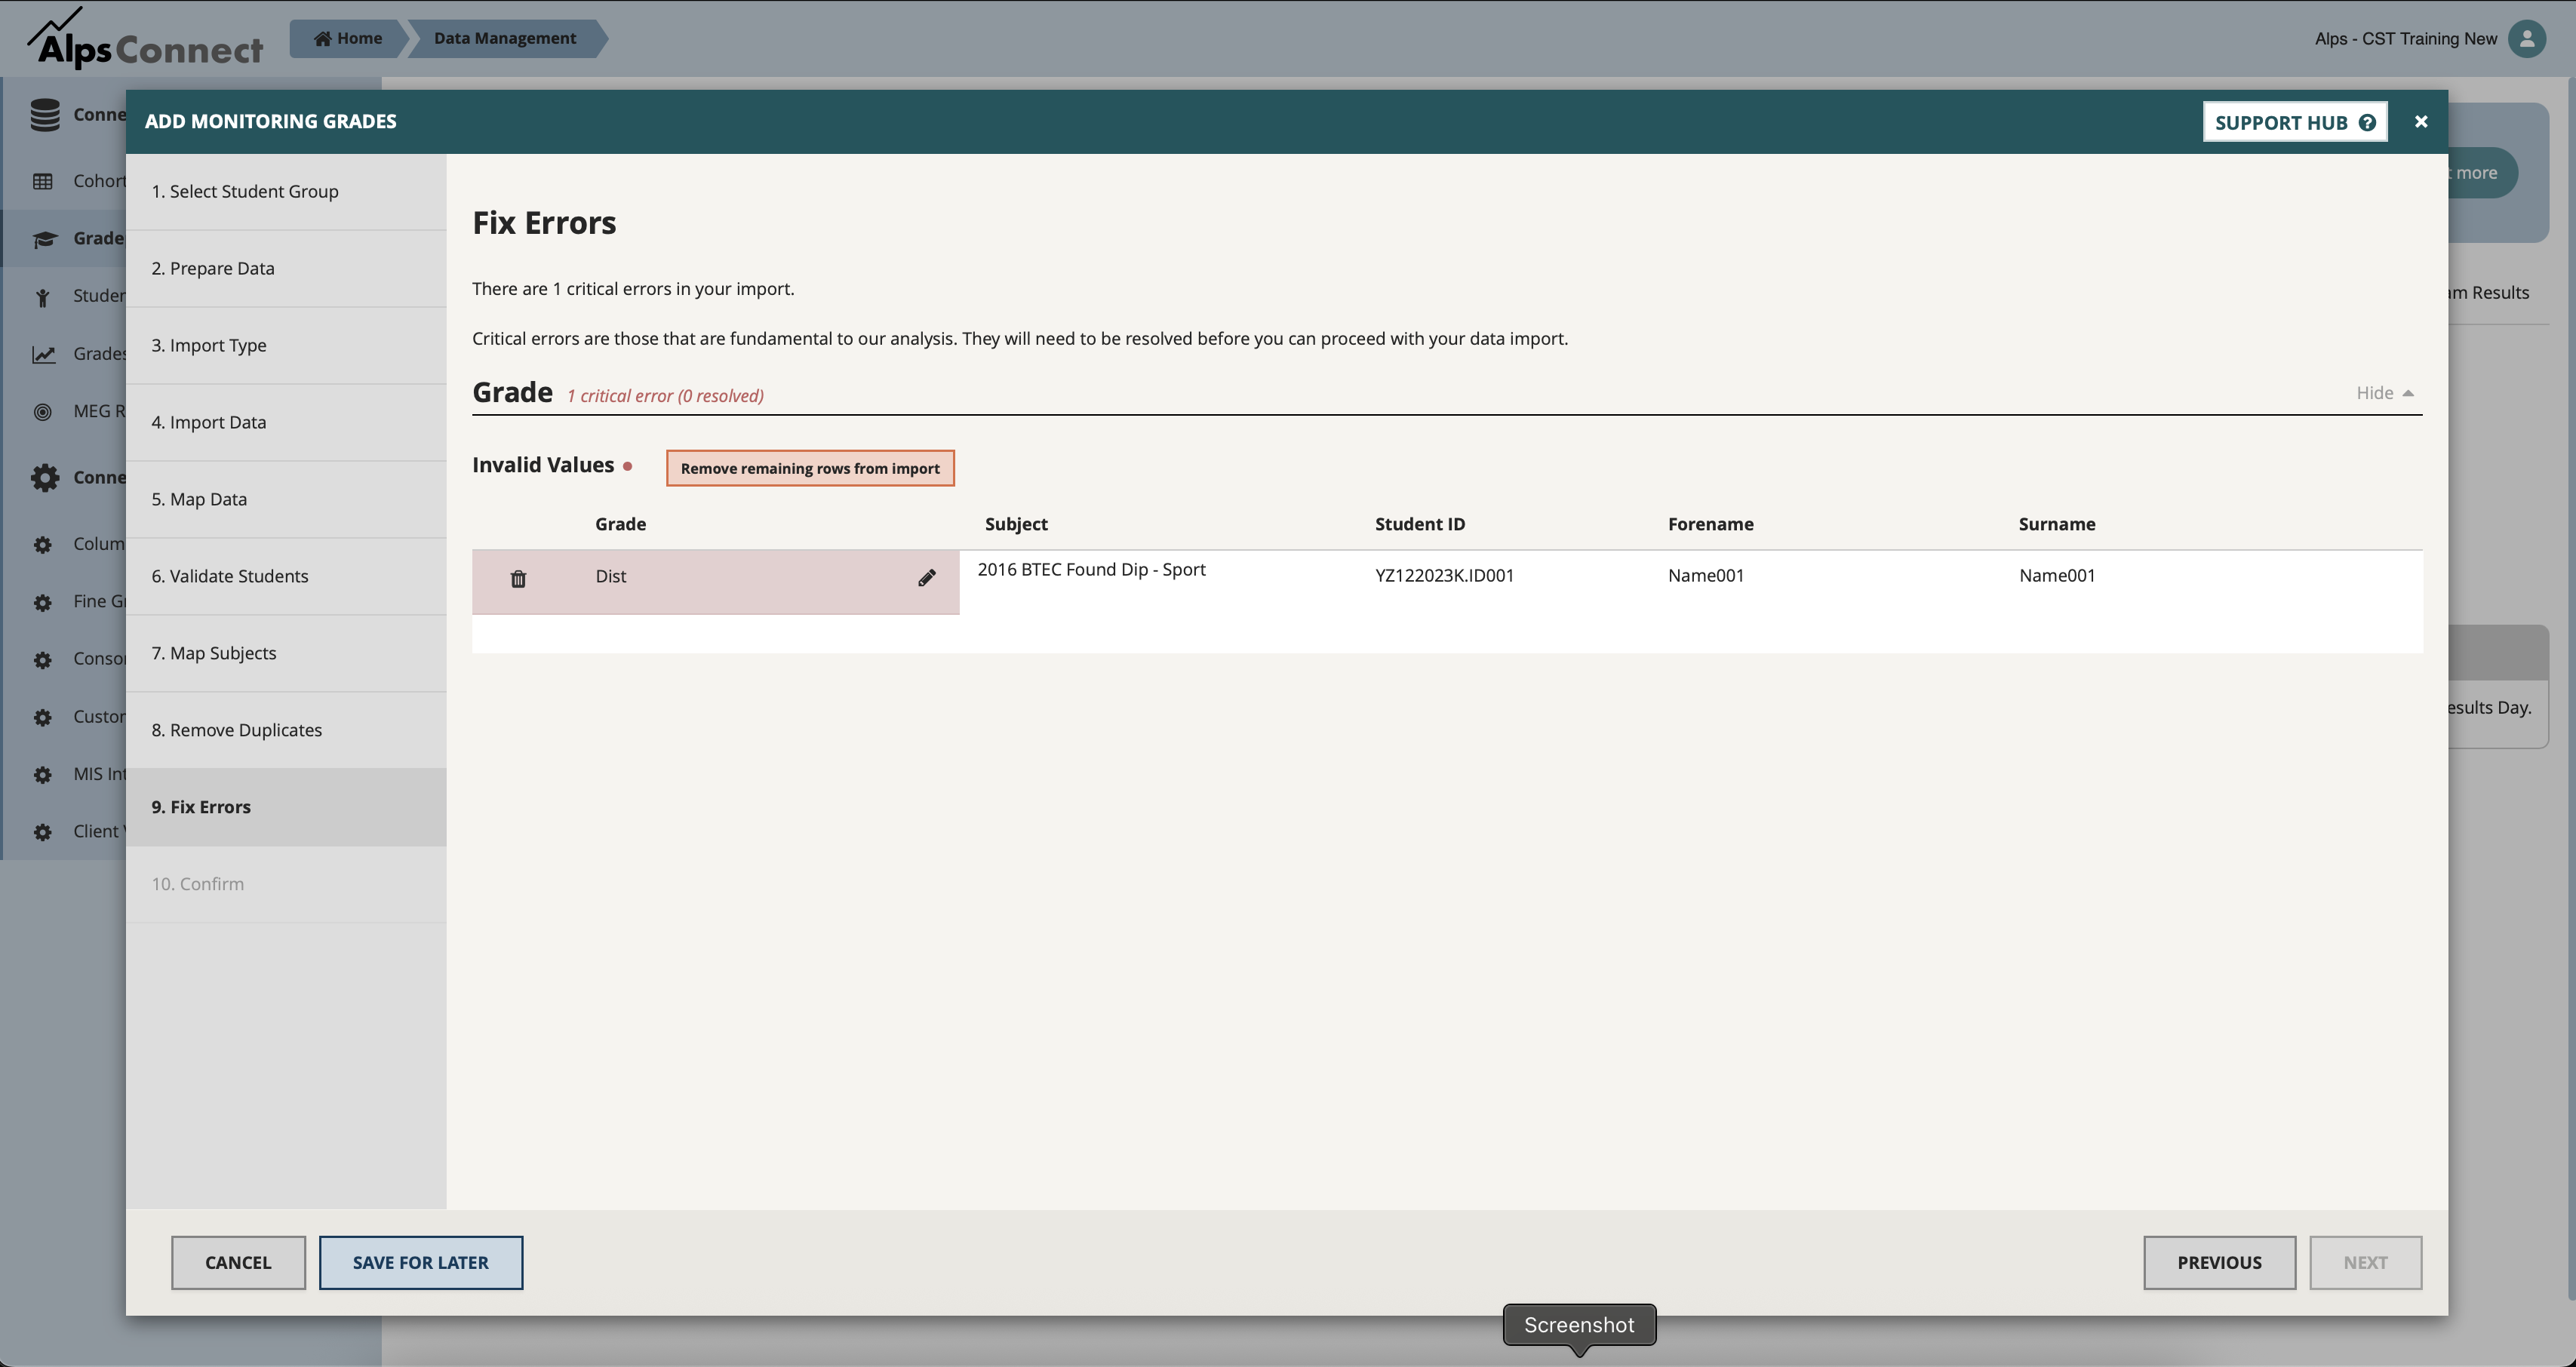Click the Conso gear icon in sidebar
The width and height of the screenshot is (2576, 1367).
pyautogui.click(x=43, y=660)
